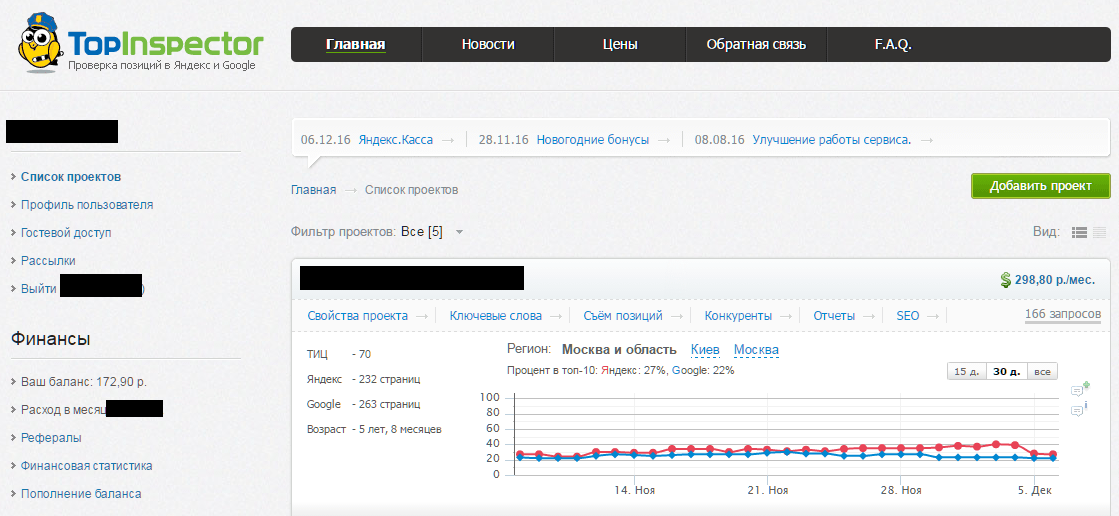Switch to detailed list view icon
The height and width of the screenshot is (516, 1119).
(x=1079, y=232)
